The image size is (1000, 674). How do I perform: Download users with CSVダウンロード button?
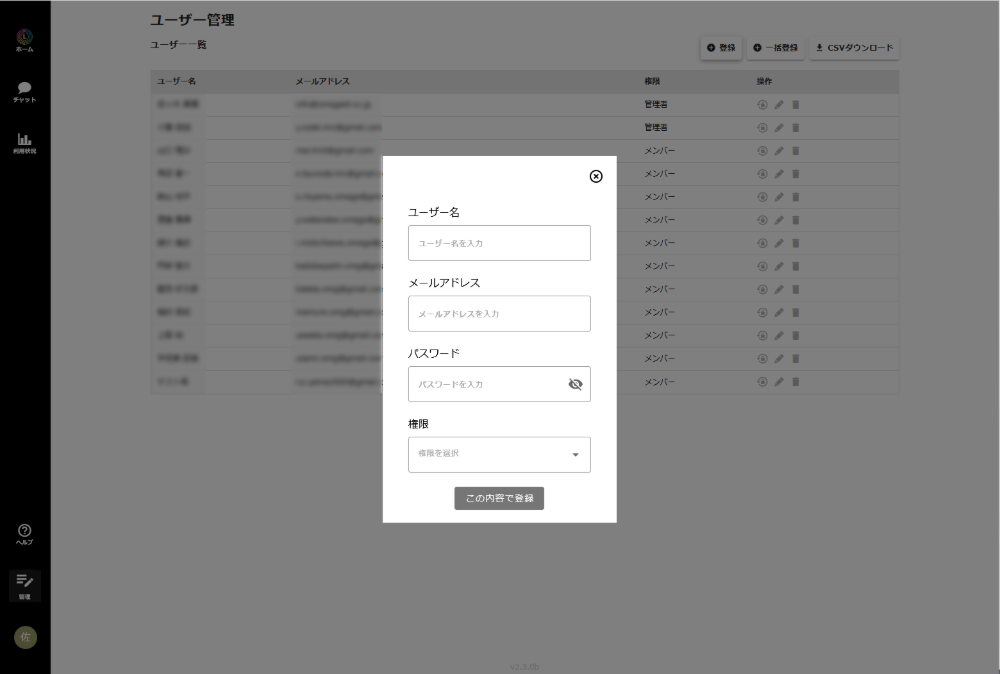(855, 48)
